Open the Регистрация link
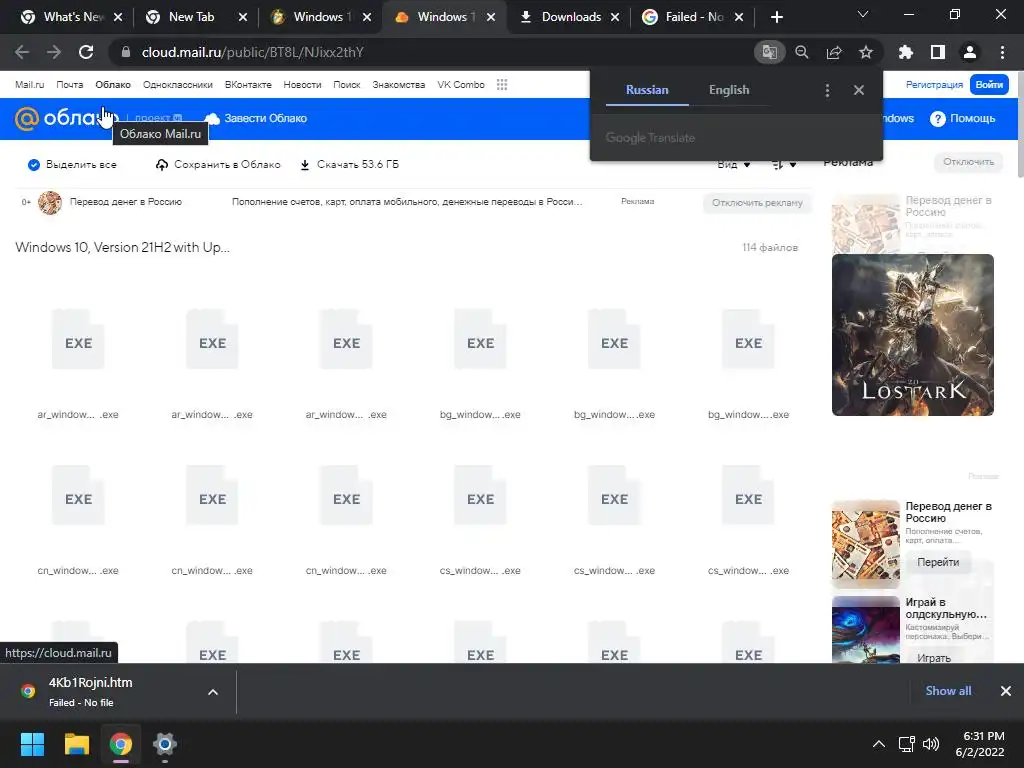 tap(934, 84)
